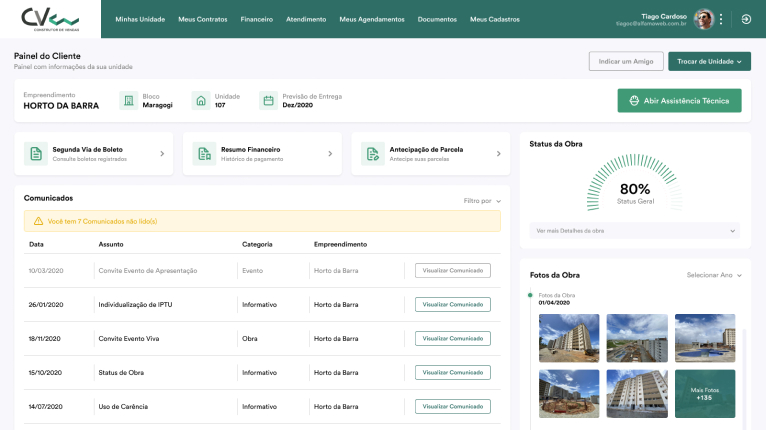Click the Antecipação de Parcela icon
766x430 pixels.
click(x=372, y=154)
